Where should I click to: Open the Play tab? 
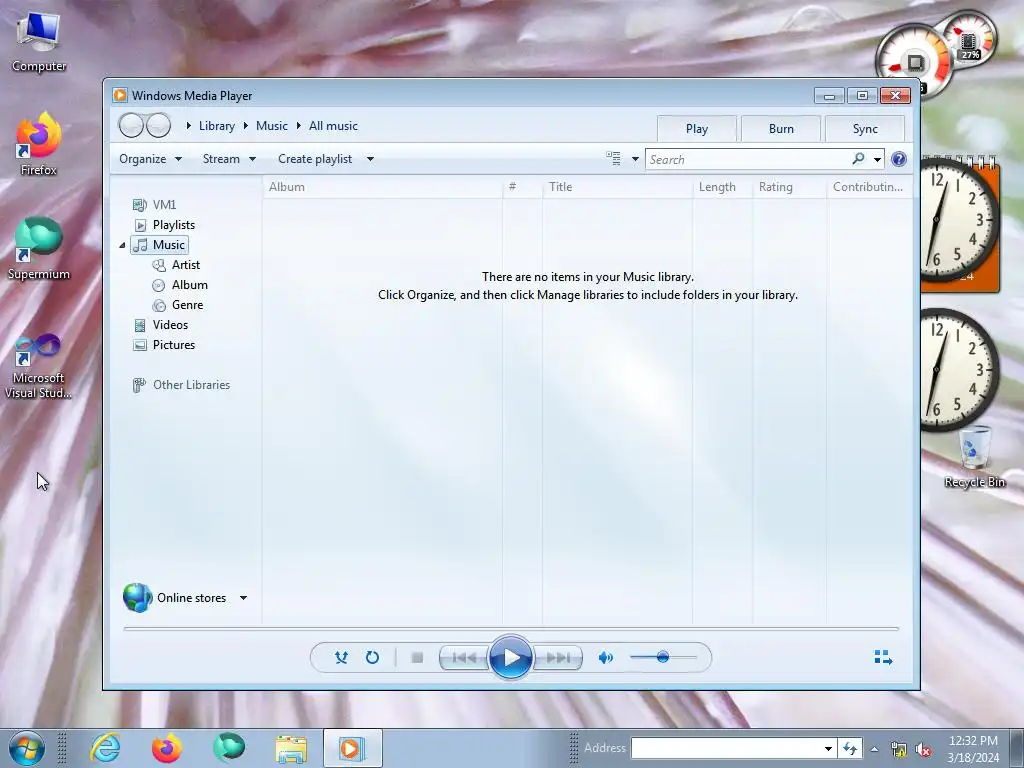click(x=697, y=129)
